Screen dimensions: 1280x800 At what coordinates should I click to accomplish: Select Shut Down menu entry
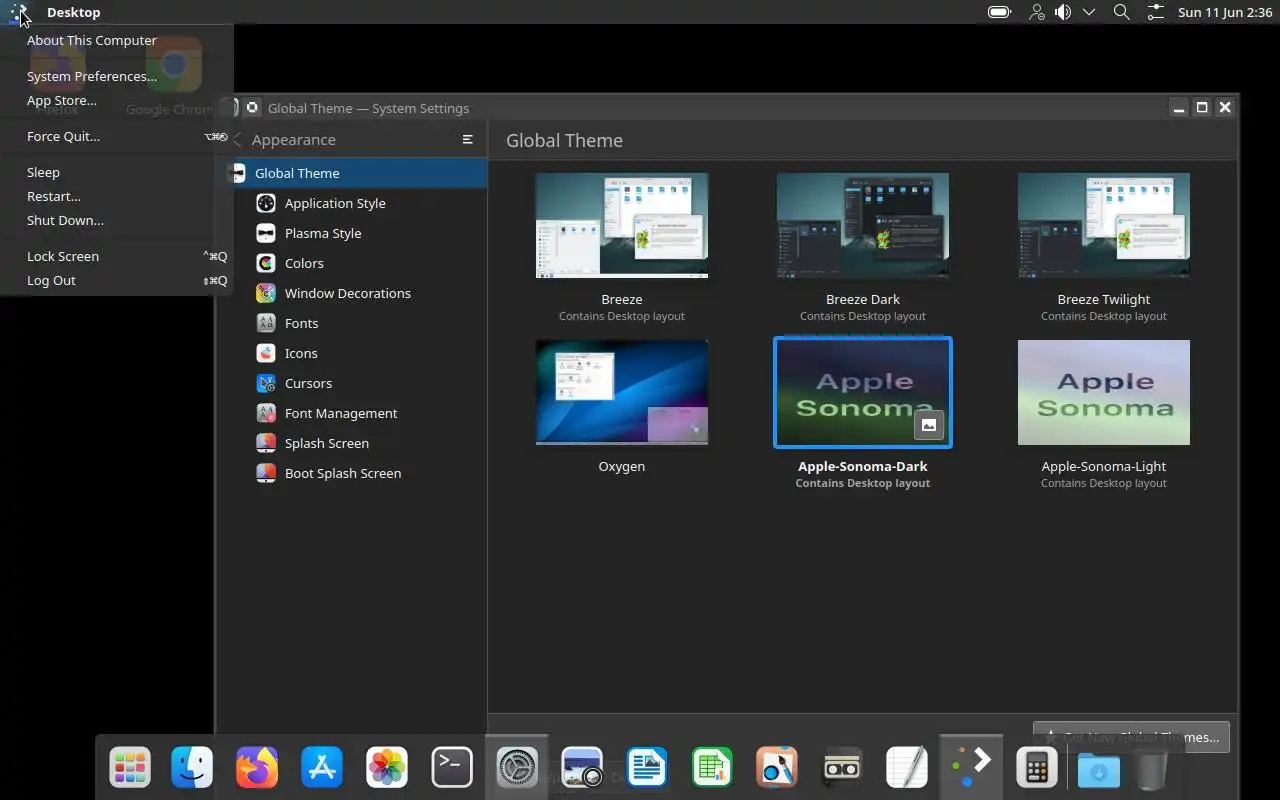pos(117,220)
